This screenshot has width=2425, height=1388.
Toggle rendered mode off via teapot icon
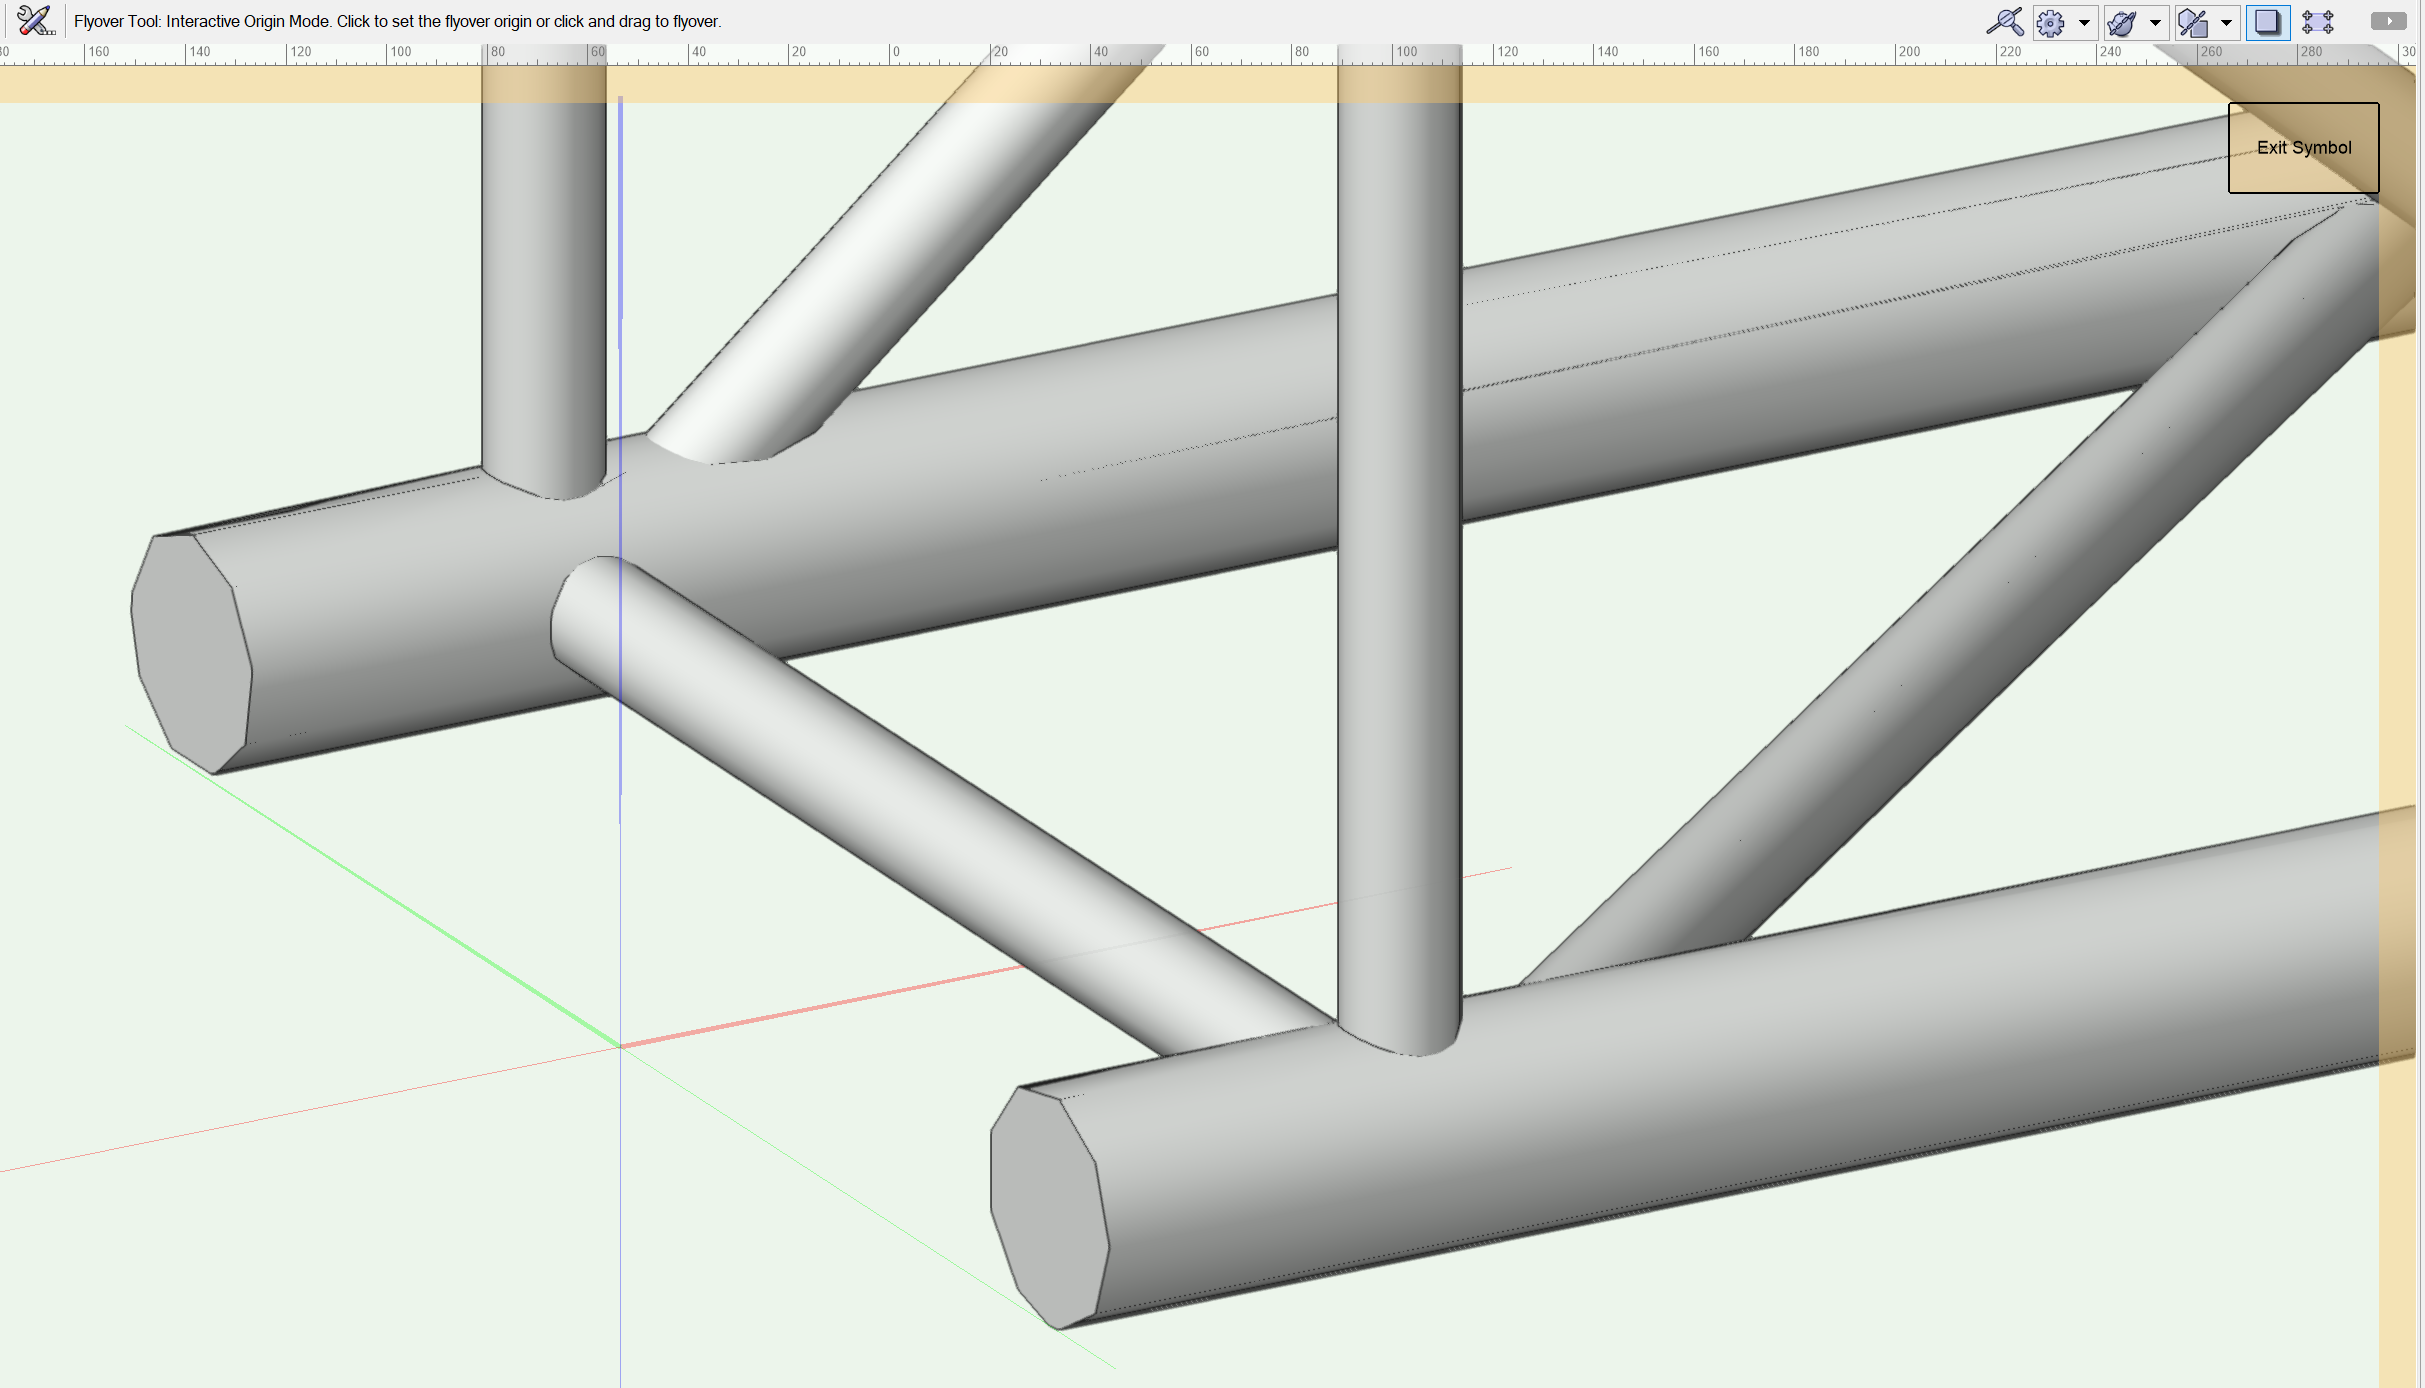click(2122, 22)
